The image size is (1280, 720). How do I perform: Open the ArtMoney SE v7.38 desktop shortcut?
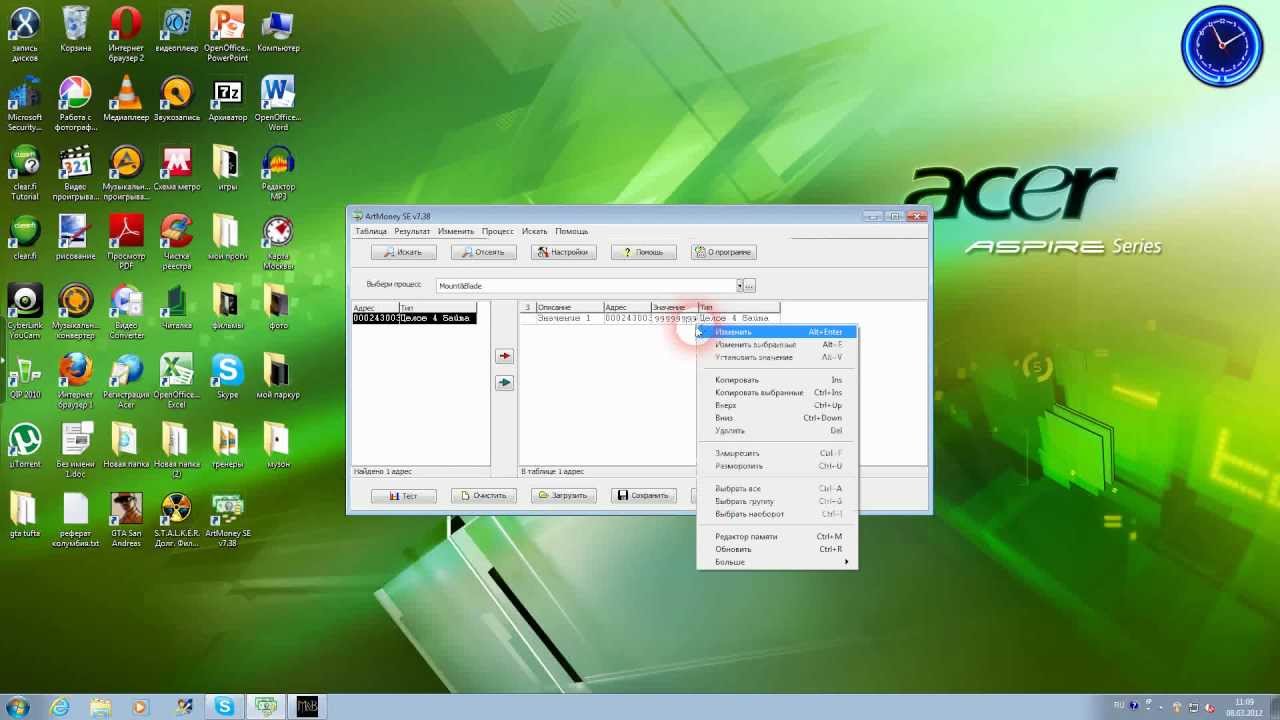(x=227, y=519)
